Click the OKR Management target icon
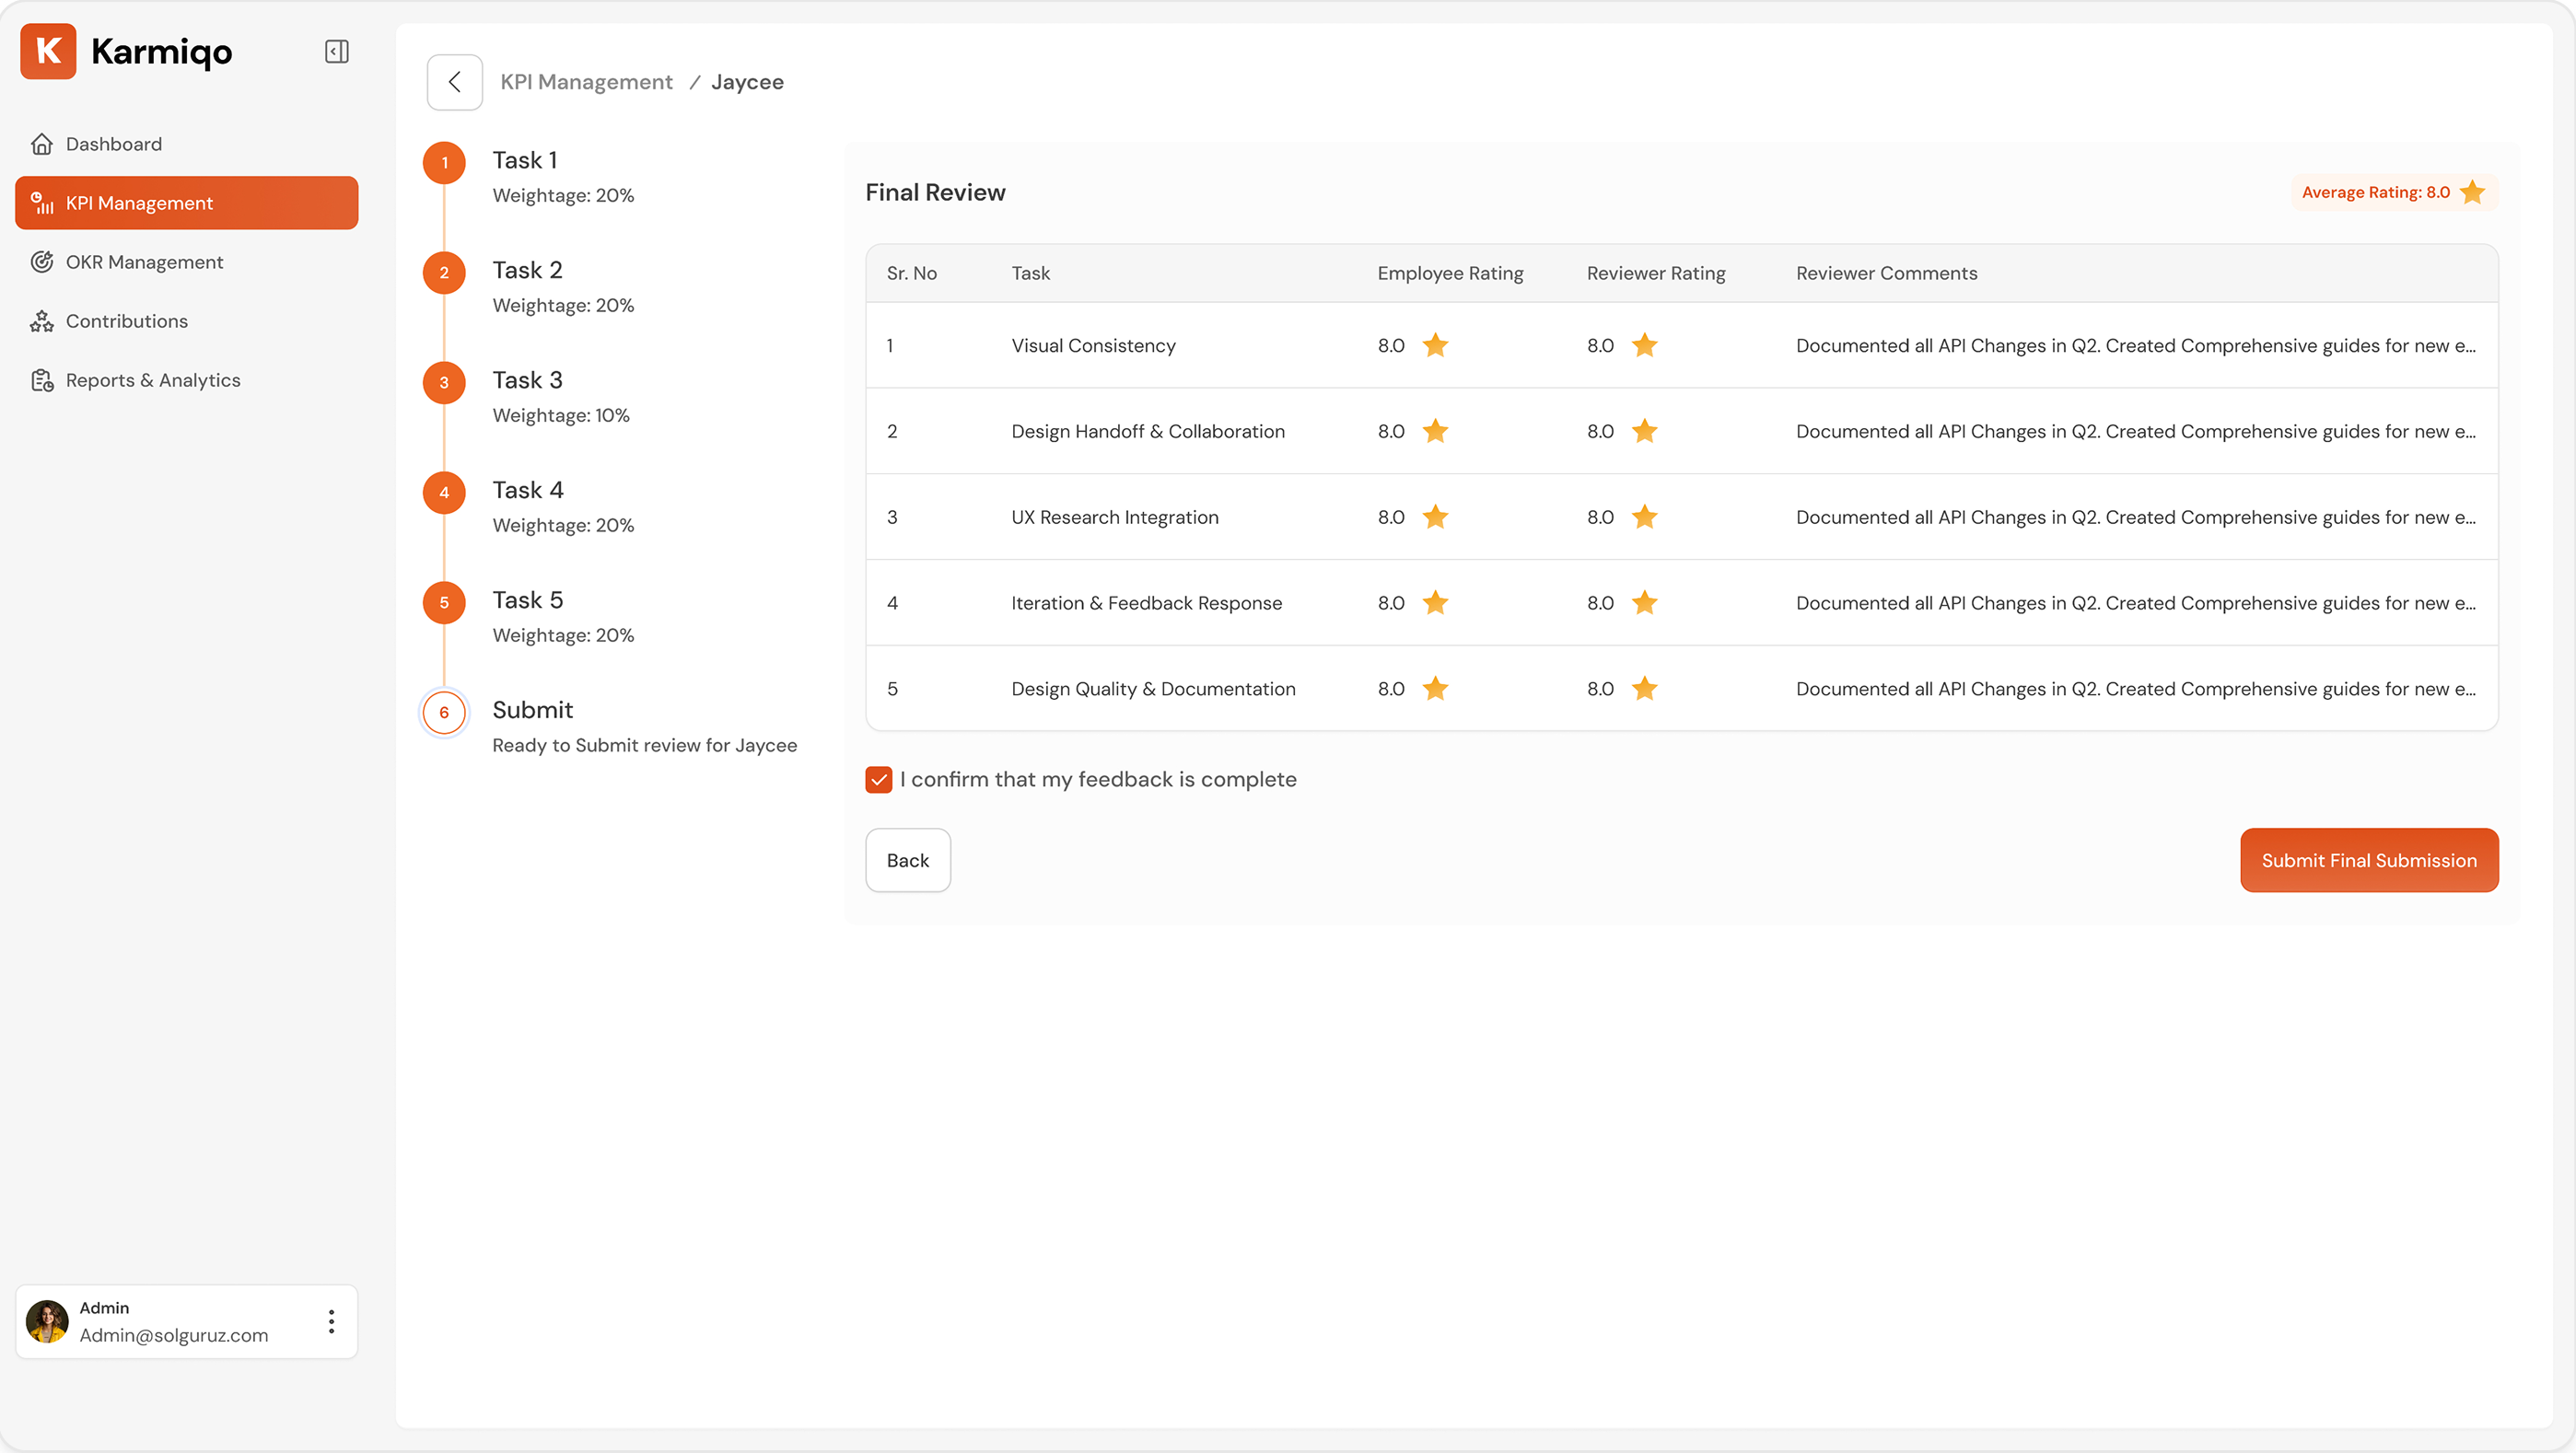The width and height of the screenshot is (2576, 1453). pos(41,262)
